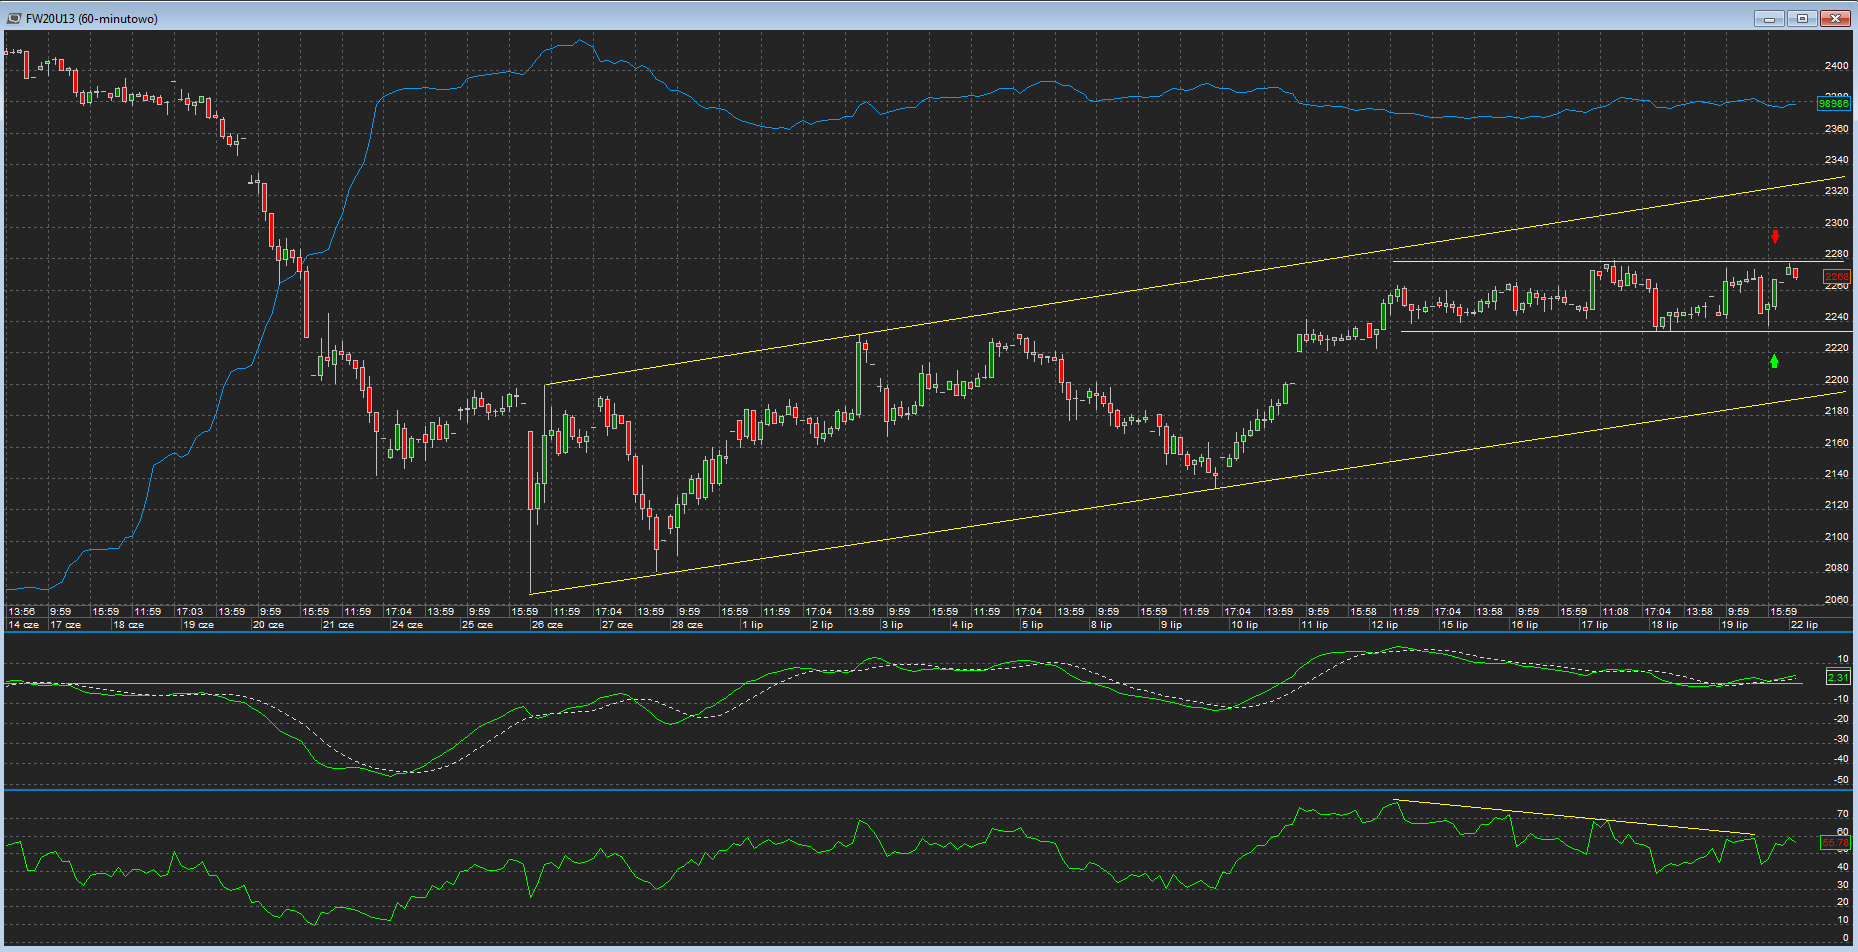The image size is (1858, 952).
Task: Click the chart window icon in title bar
Action: 14,18
